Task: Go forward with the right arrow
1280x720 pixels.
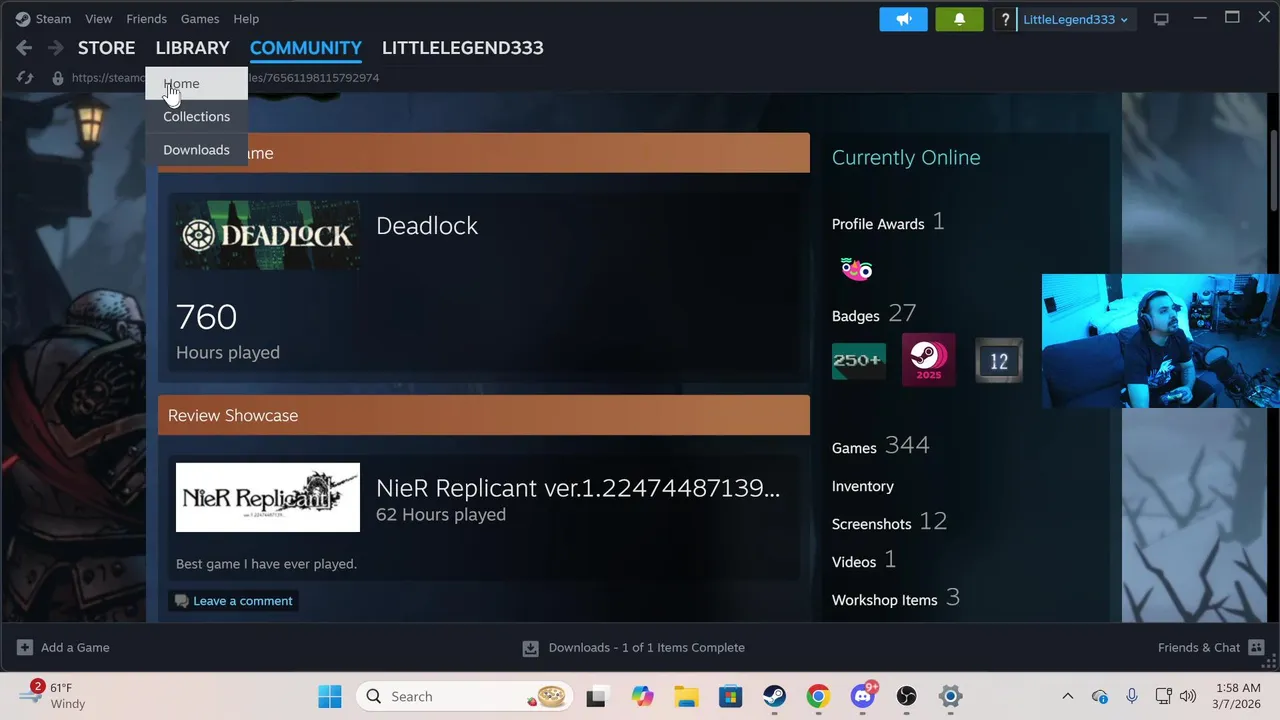Action: (x=55, y=48)
